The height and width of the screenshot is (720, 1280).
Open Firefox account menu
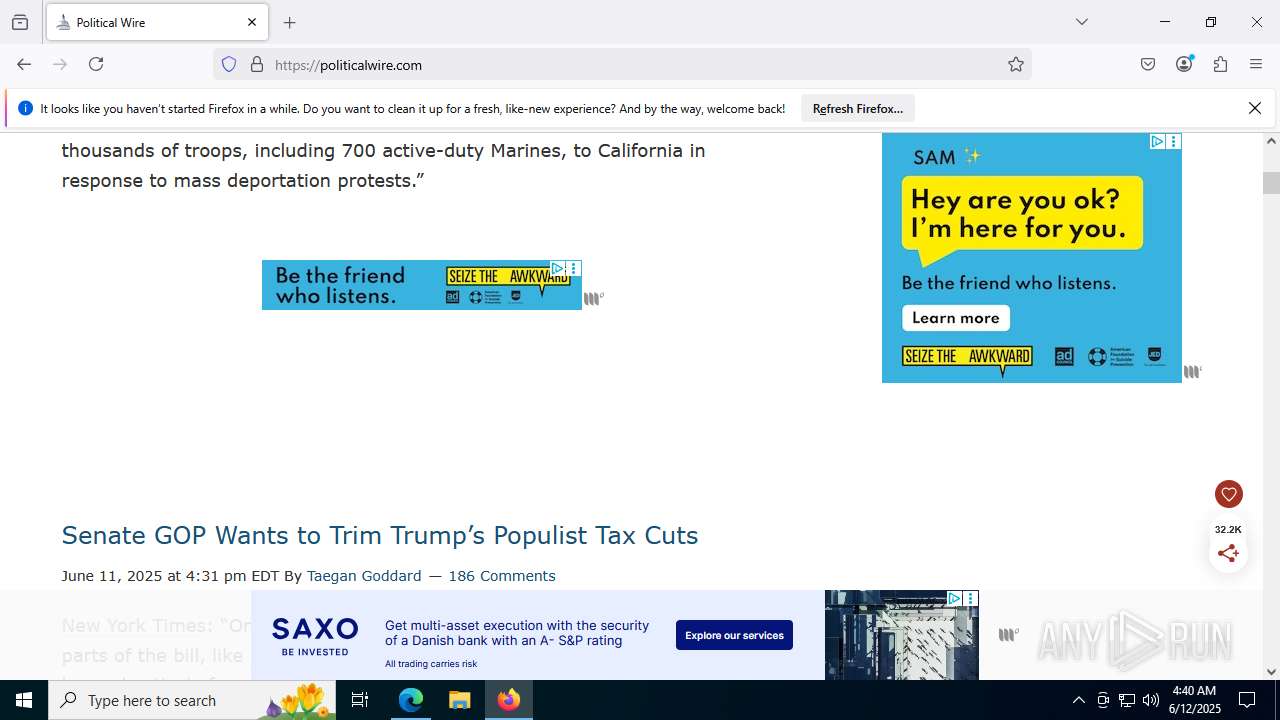[x=1184, y=64]
